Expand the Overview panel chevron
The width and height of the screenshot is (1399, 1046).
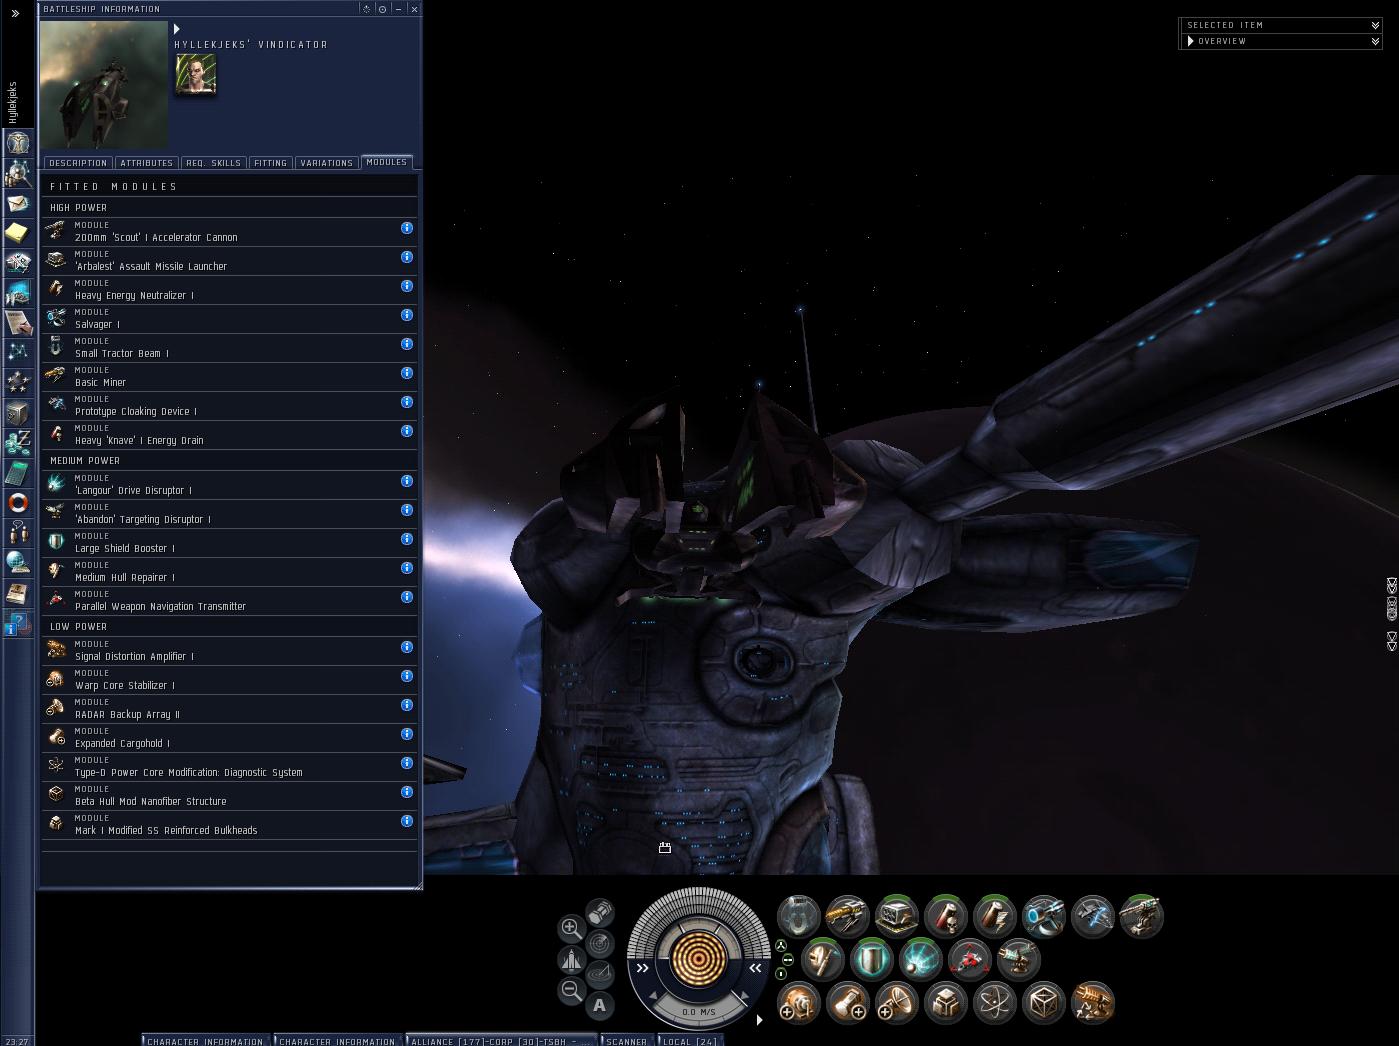[1375, 41]
